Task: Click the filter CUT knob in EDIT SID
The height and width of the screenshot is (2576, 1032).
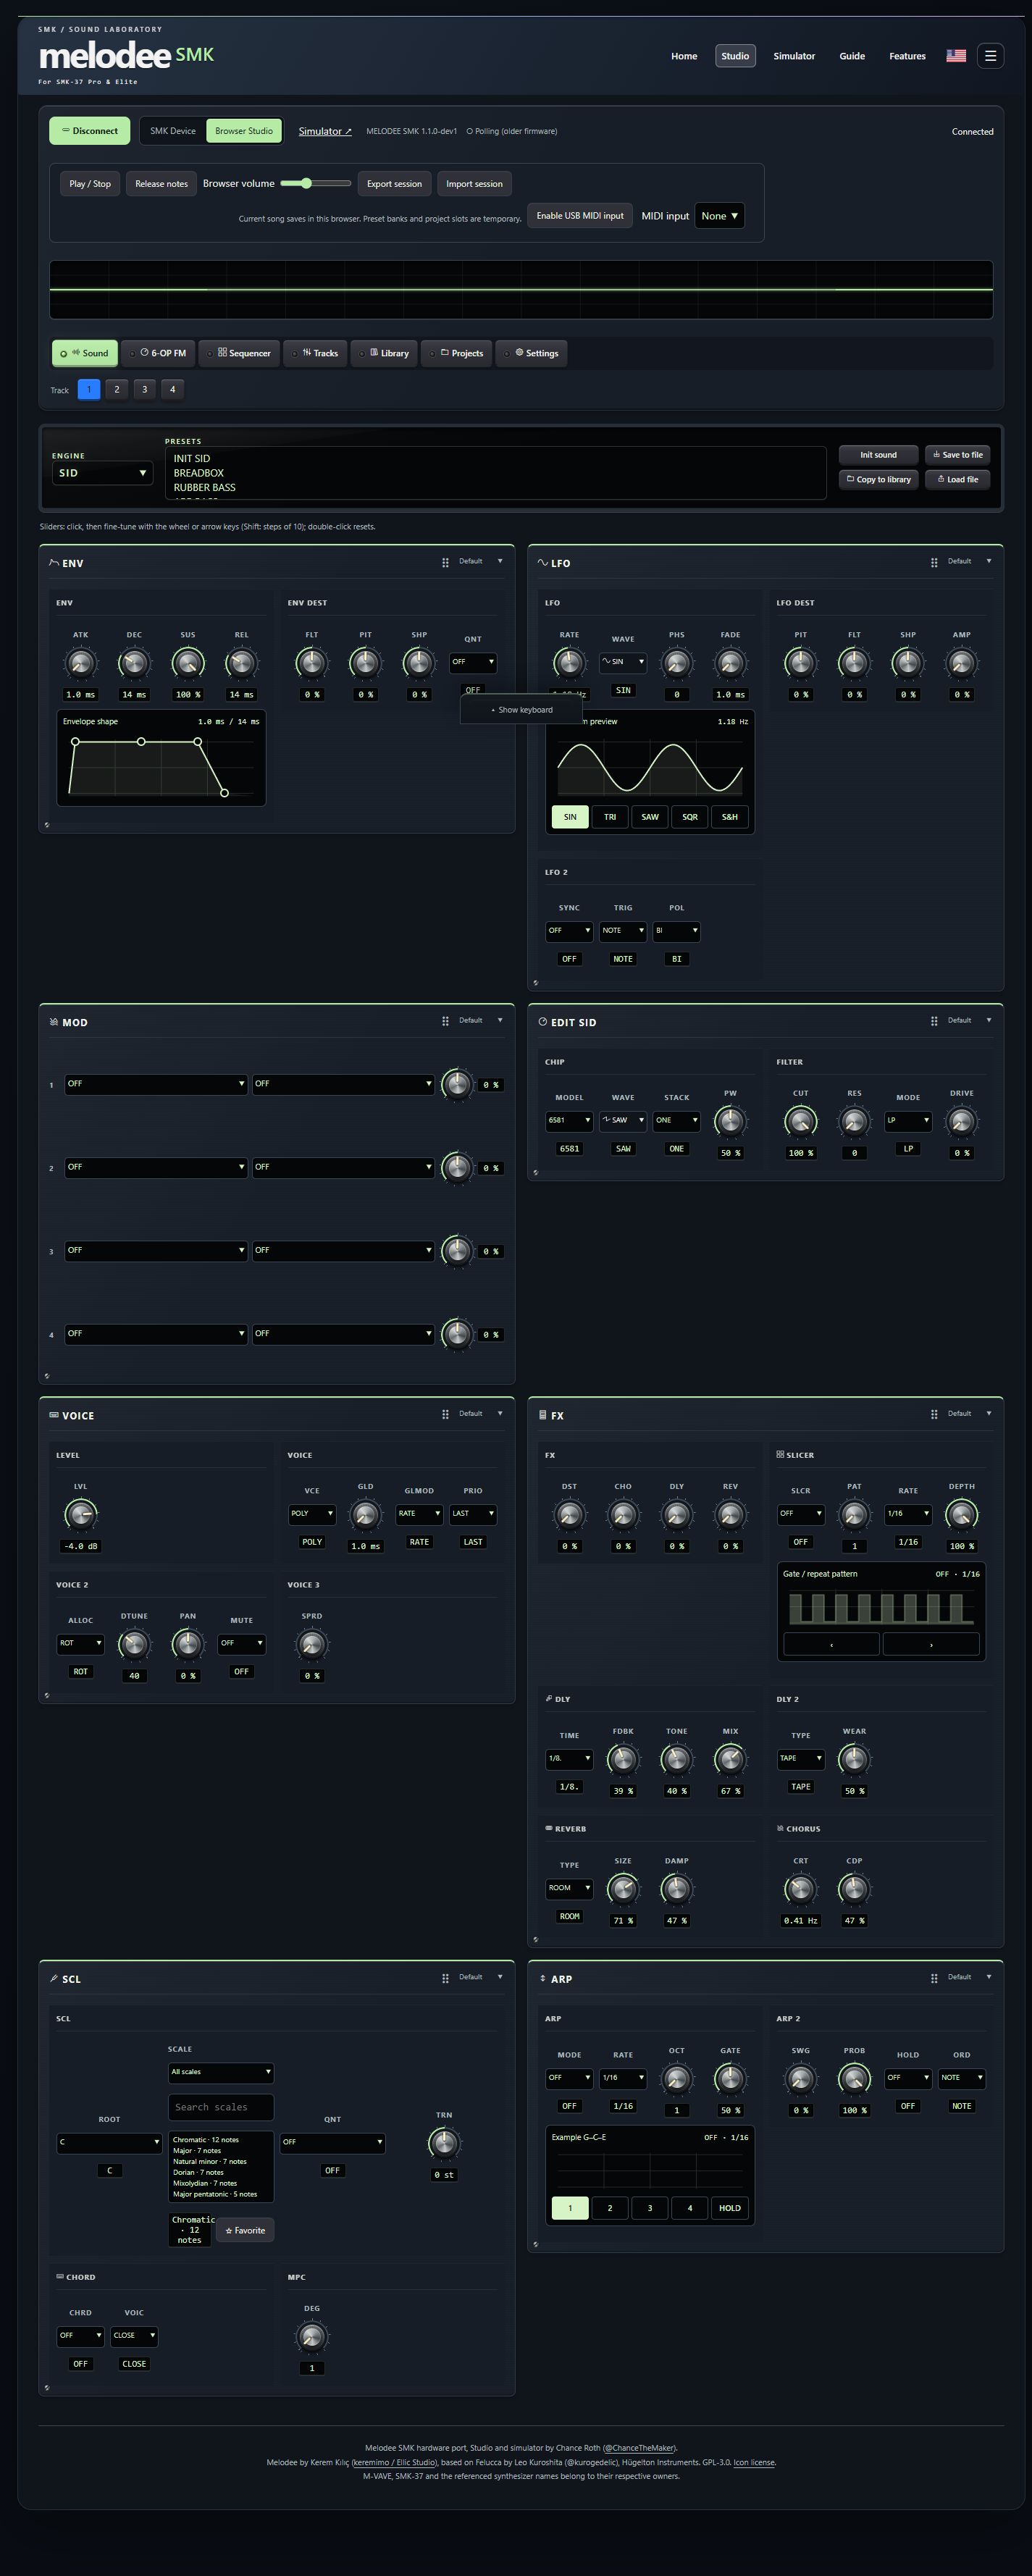Action: pyautogui.click(x=800, y=1121)
